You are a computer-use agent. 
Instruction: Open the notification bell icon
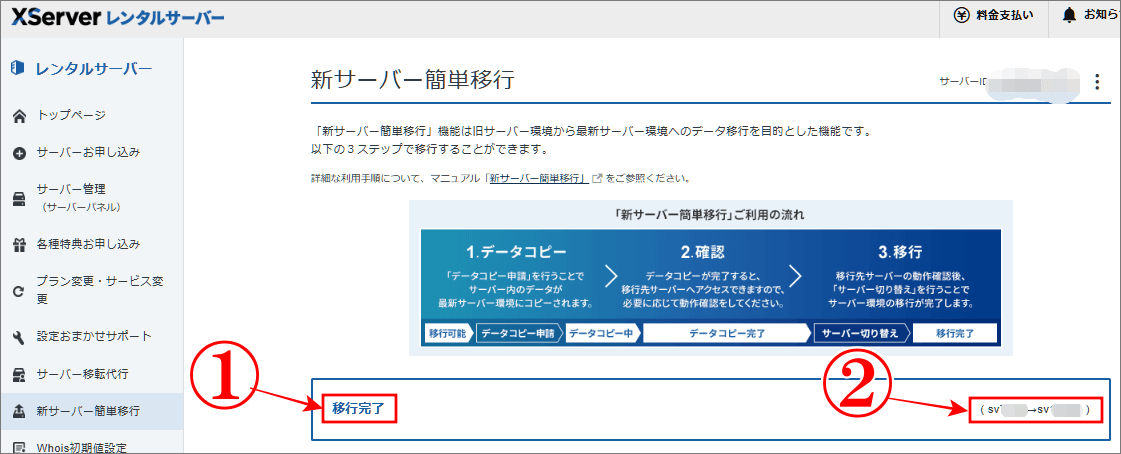click(x=1070, y=15)
